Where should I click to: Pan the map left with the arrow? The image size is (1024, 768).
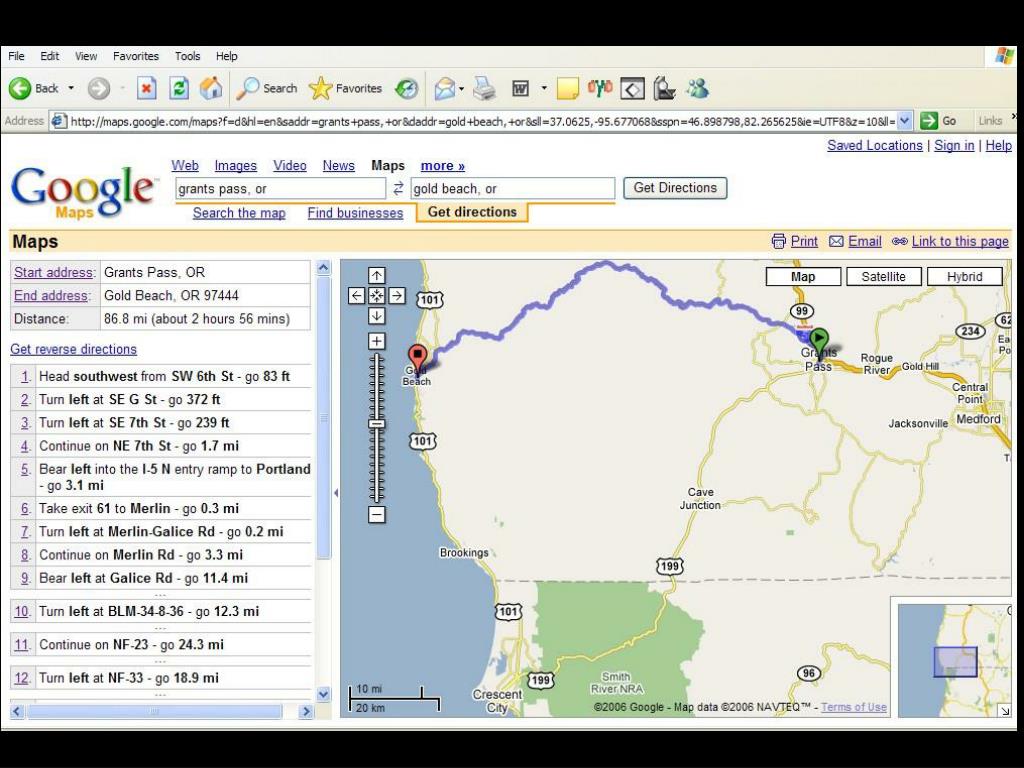[356, 296]
